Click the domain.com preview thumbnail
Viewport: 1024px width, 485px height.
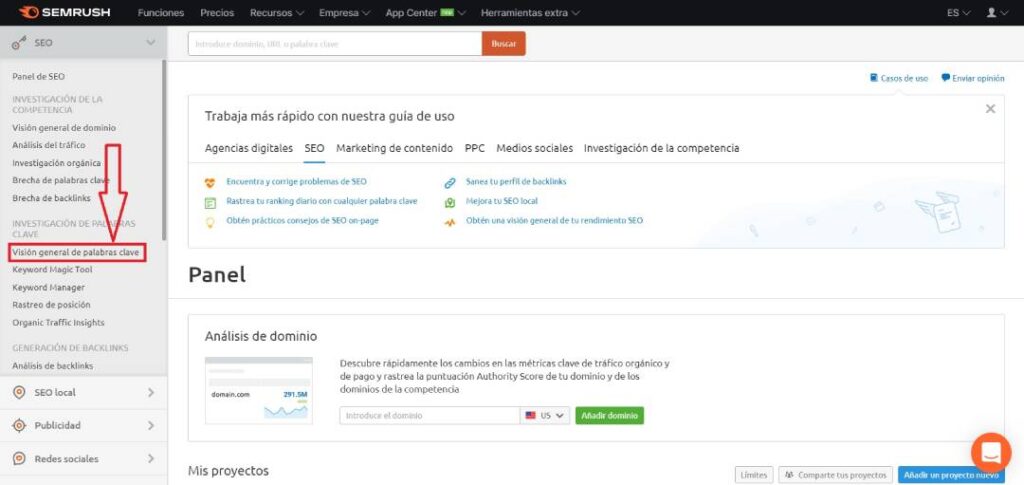point(259,390)
